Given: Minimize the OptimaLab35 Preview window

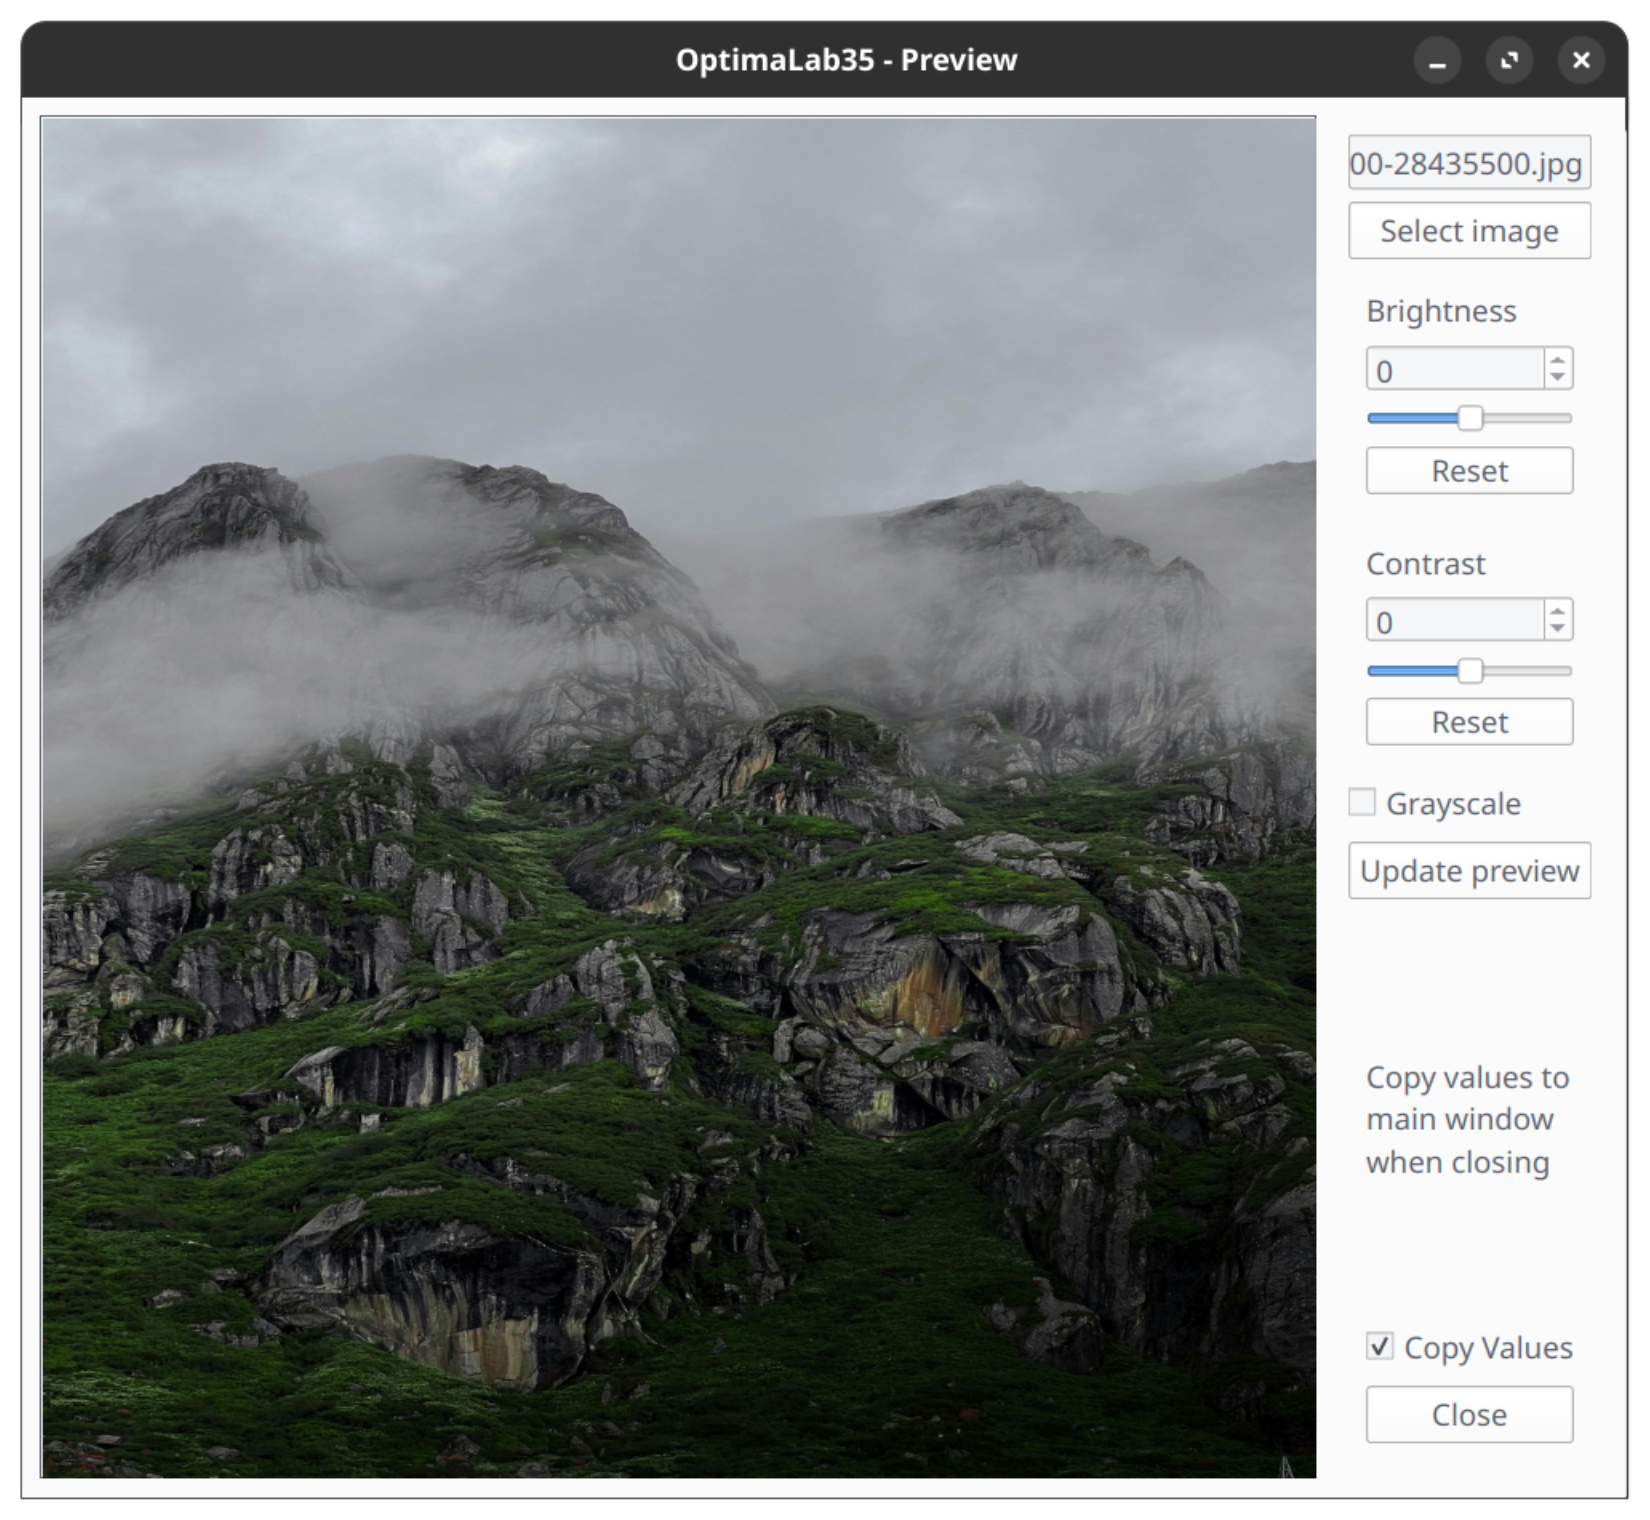Looking at the screenshot, I should pyautogui.click(x=1437, y=61).
